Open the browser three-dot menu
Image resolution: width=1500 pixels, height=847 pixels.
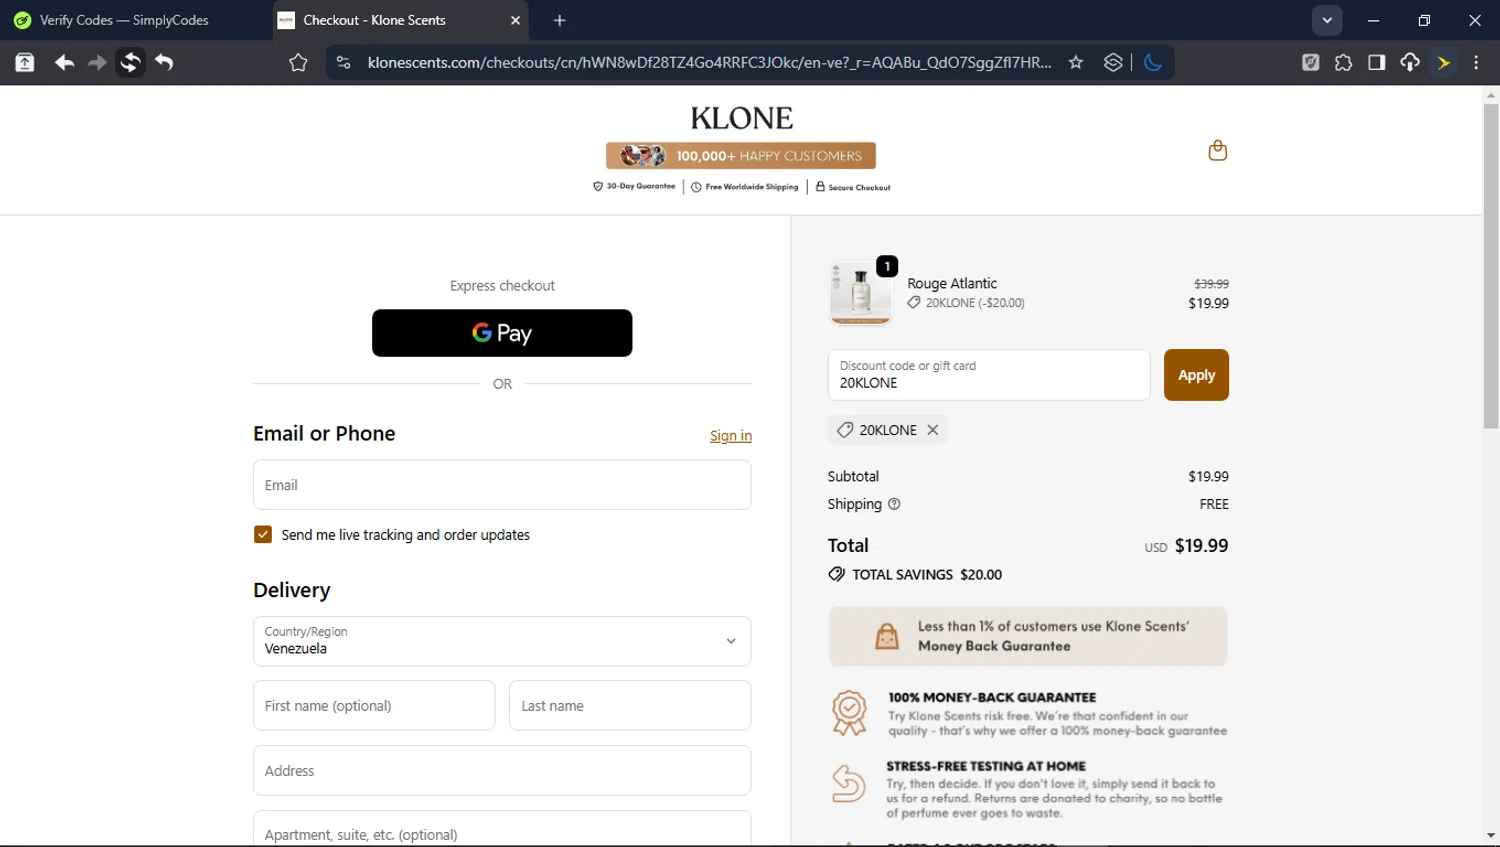pyautogui.click(x=1476, y=62)
